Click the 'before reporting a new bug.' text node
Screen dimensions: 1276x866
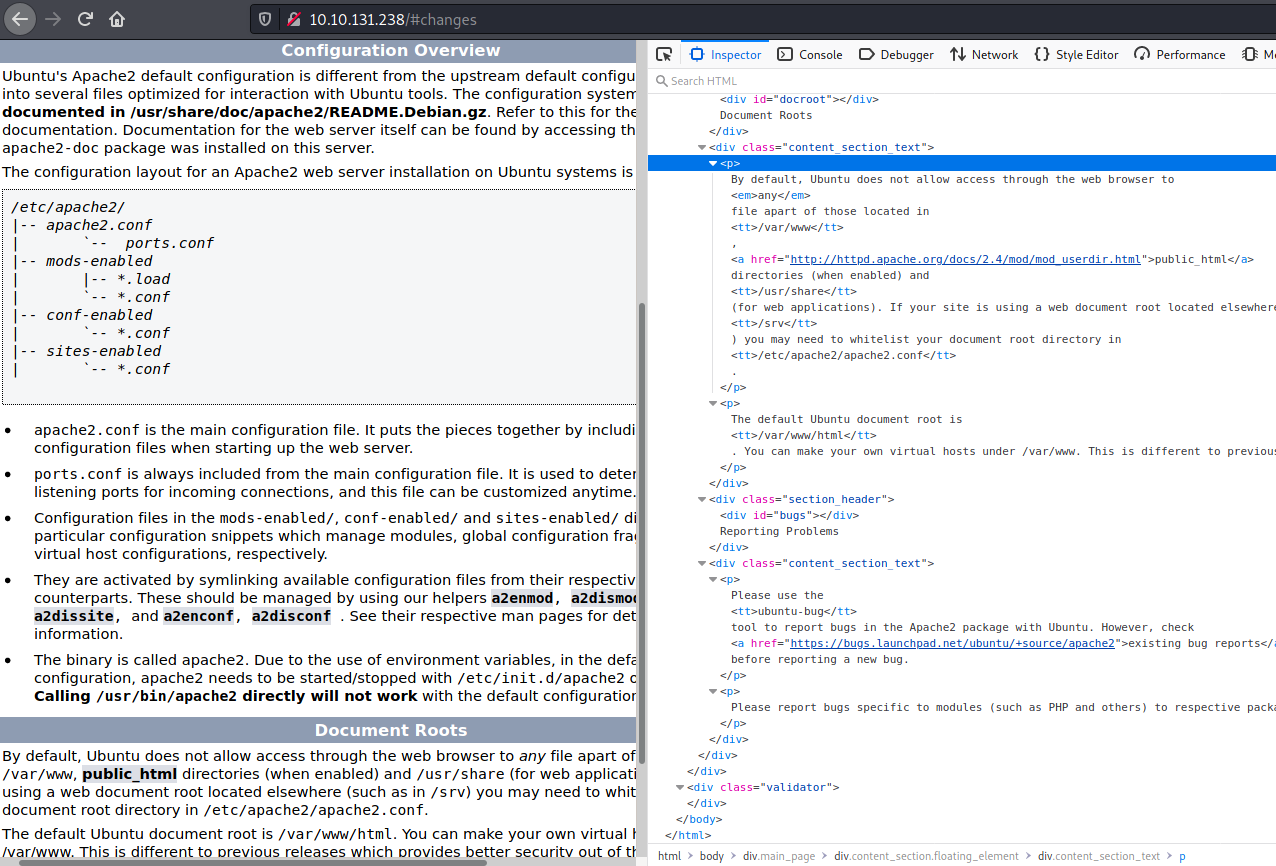click(x=820, y=659)
